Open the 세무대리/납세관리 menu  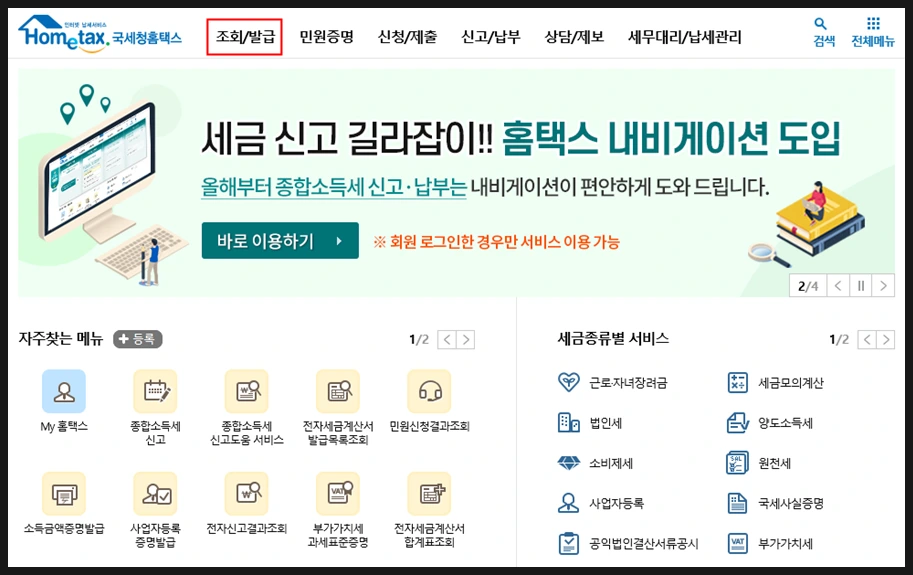click(x=684, y=37)
